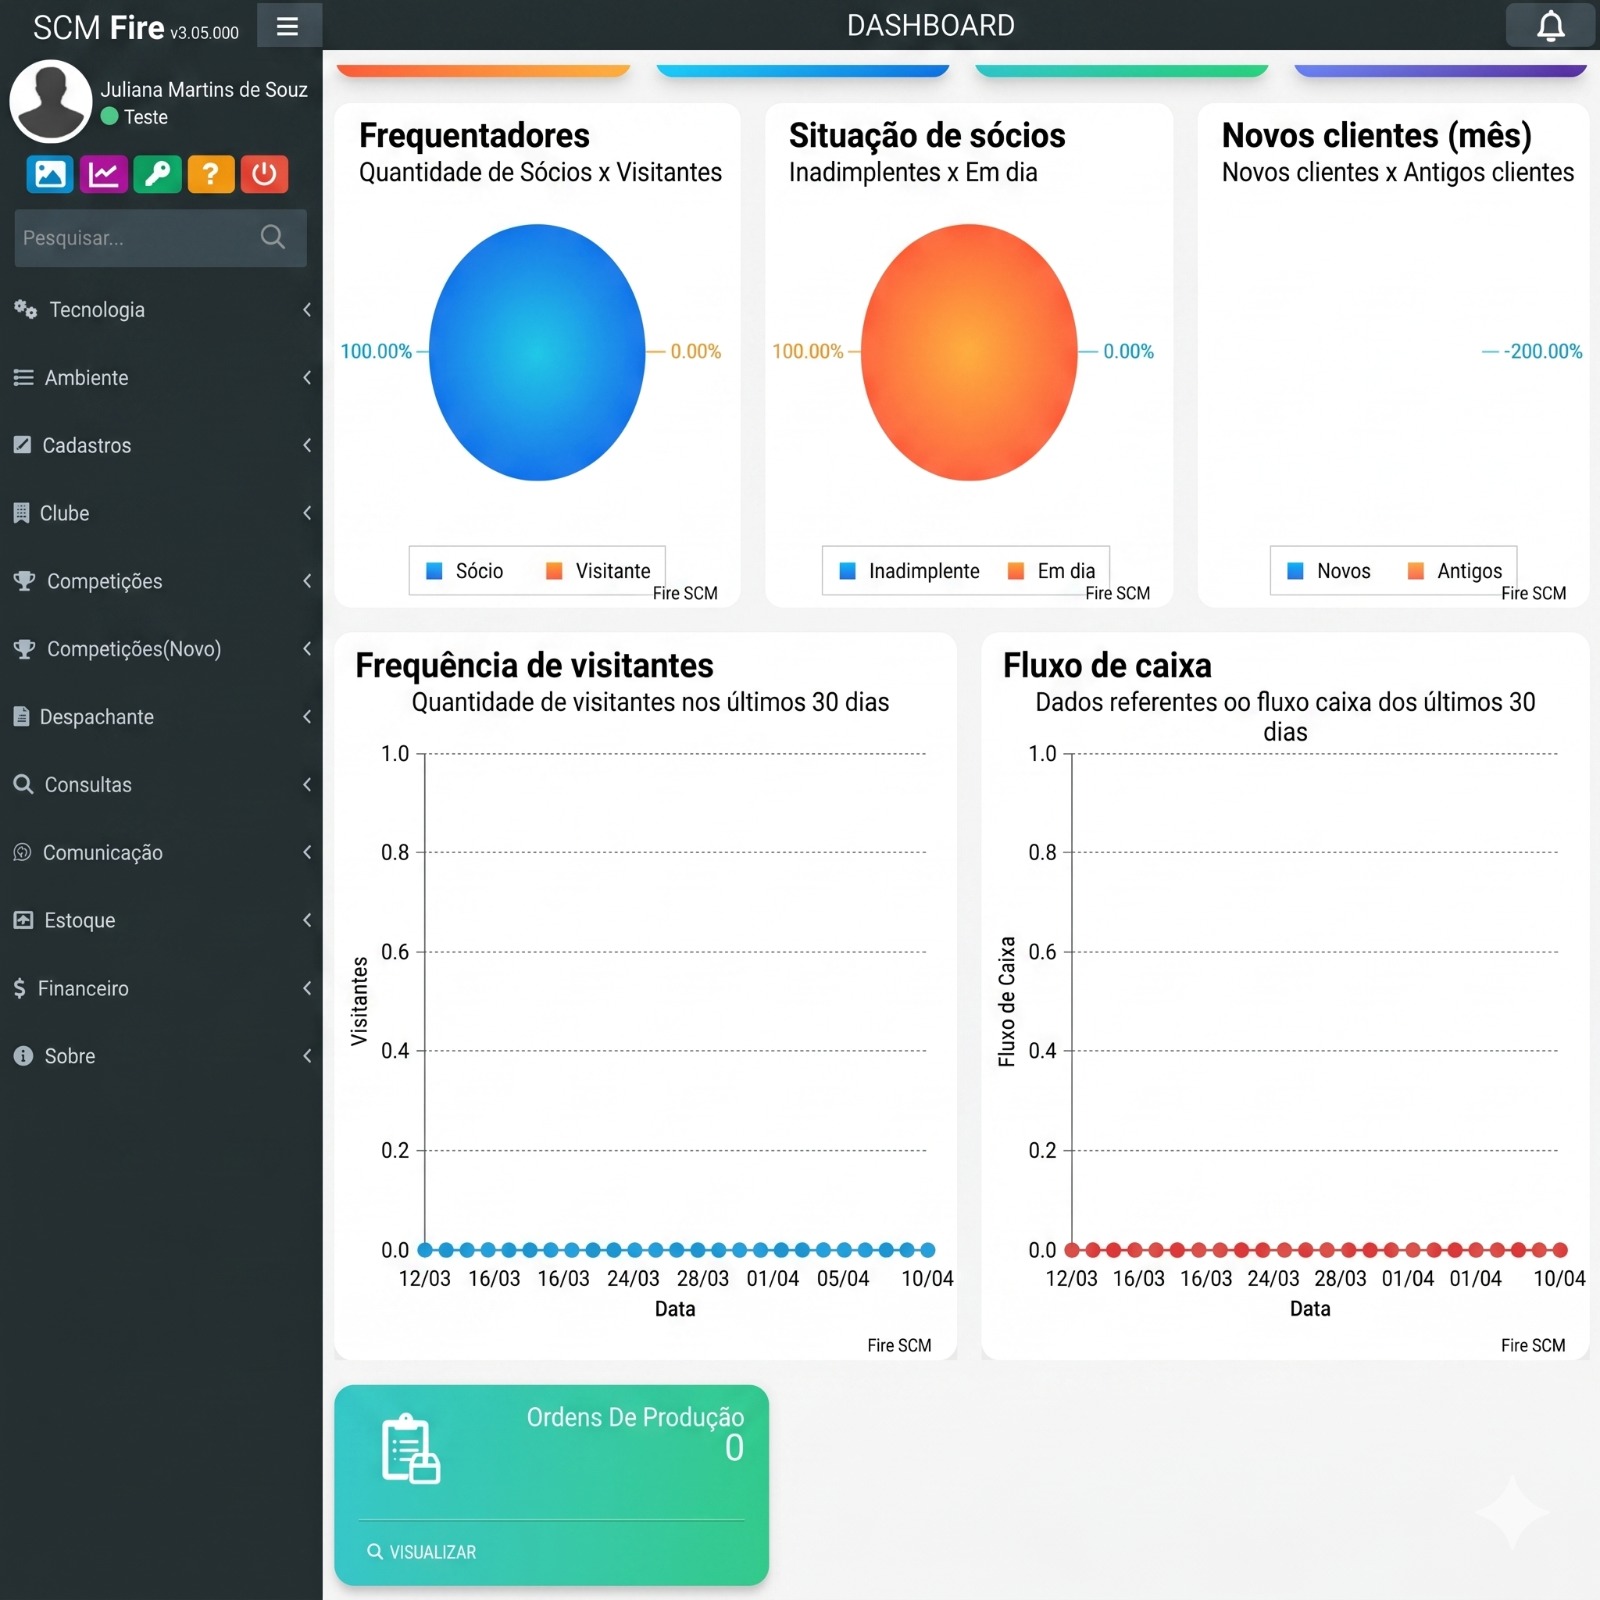Click the notification bell icon

1550,26
